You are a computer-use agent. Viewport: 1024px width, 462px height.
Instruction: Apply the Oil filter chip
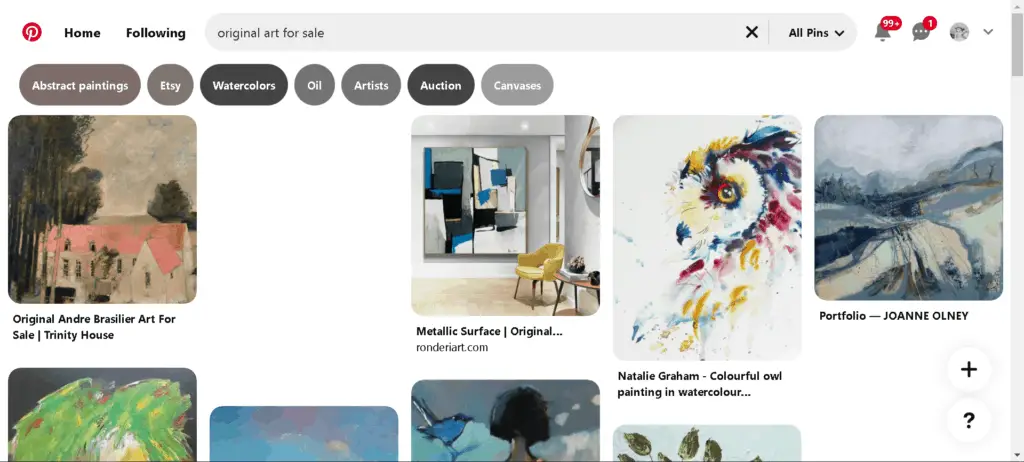pos(314,85)
